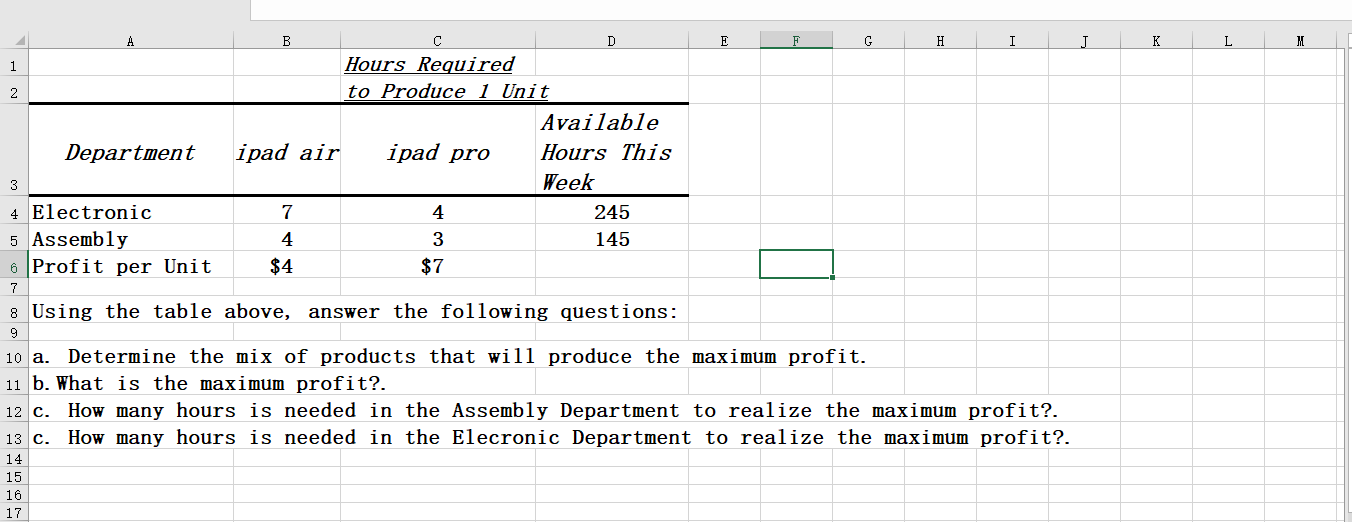Click the 'to Produce 1 Unit' cell
The image size is (1352, 522).
[x=438, y=91]
